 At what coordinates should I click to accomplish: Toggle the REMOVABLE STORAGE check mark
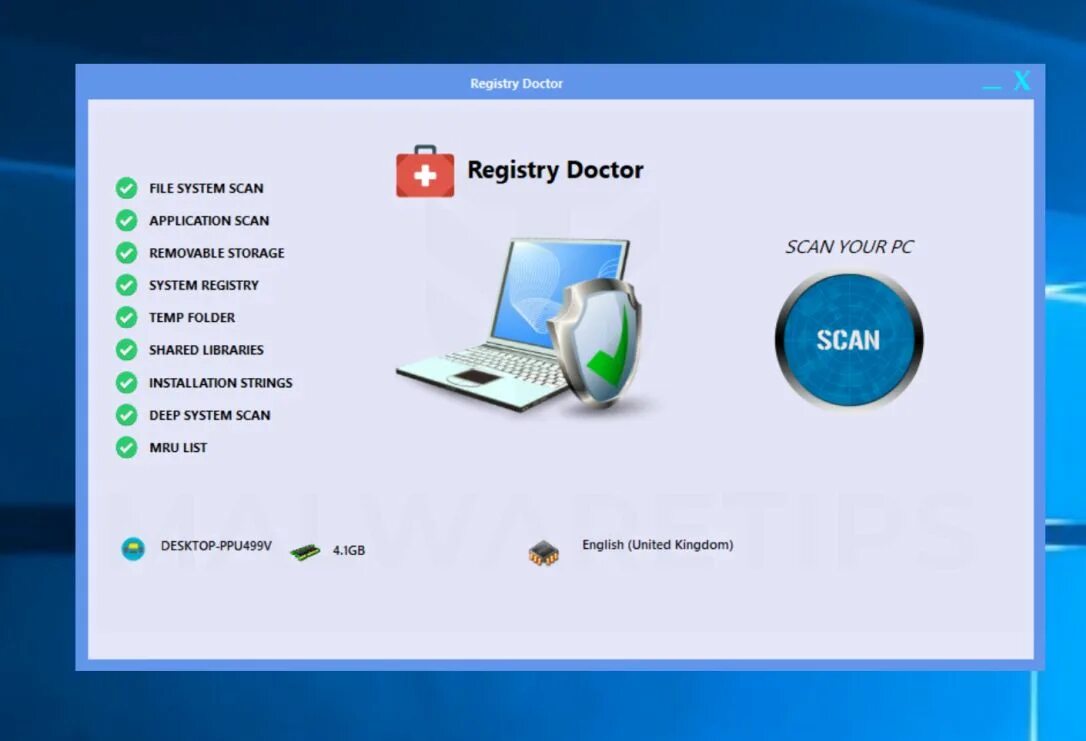126,253
